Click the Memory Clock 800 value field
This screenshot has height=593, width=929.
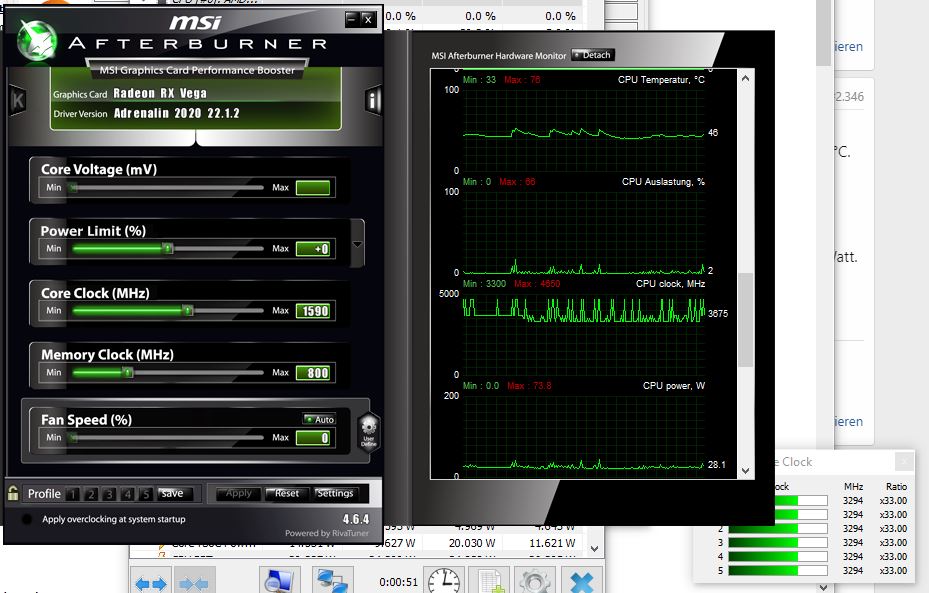point(313,373)
